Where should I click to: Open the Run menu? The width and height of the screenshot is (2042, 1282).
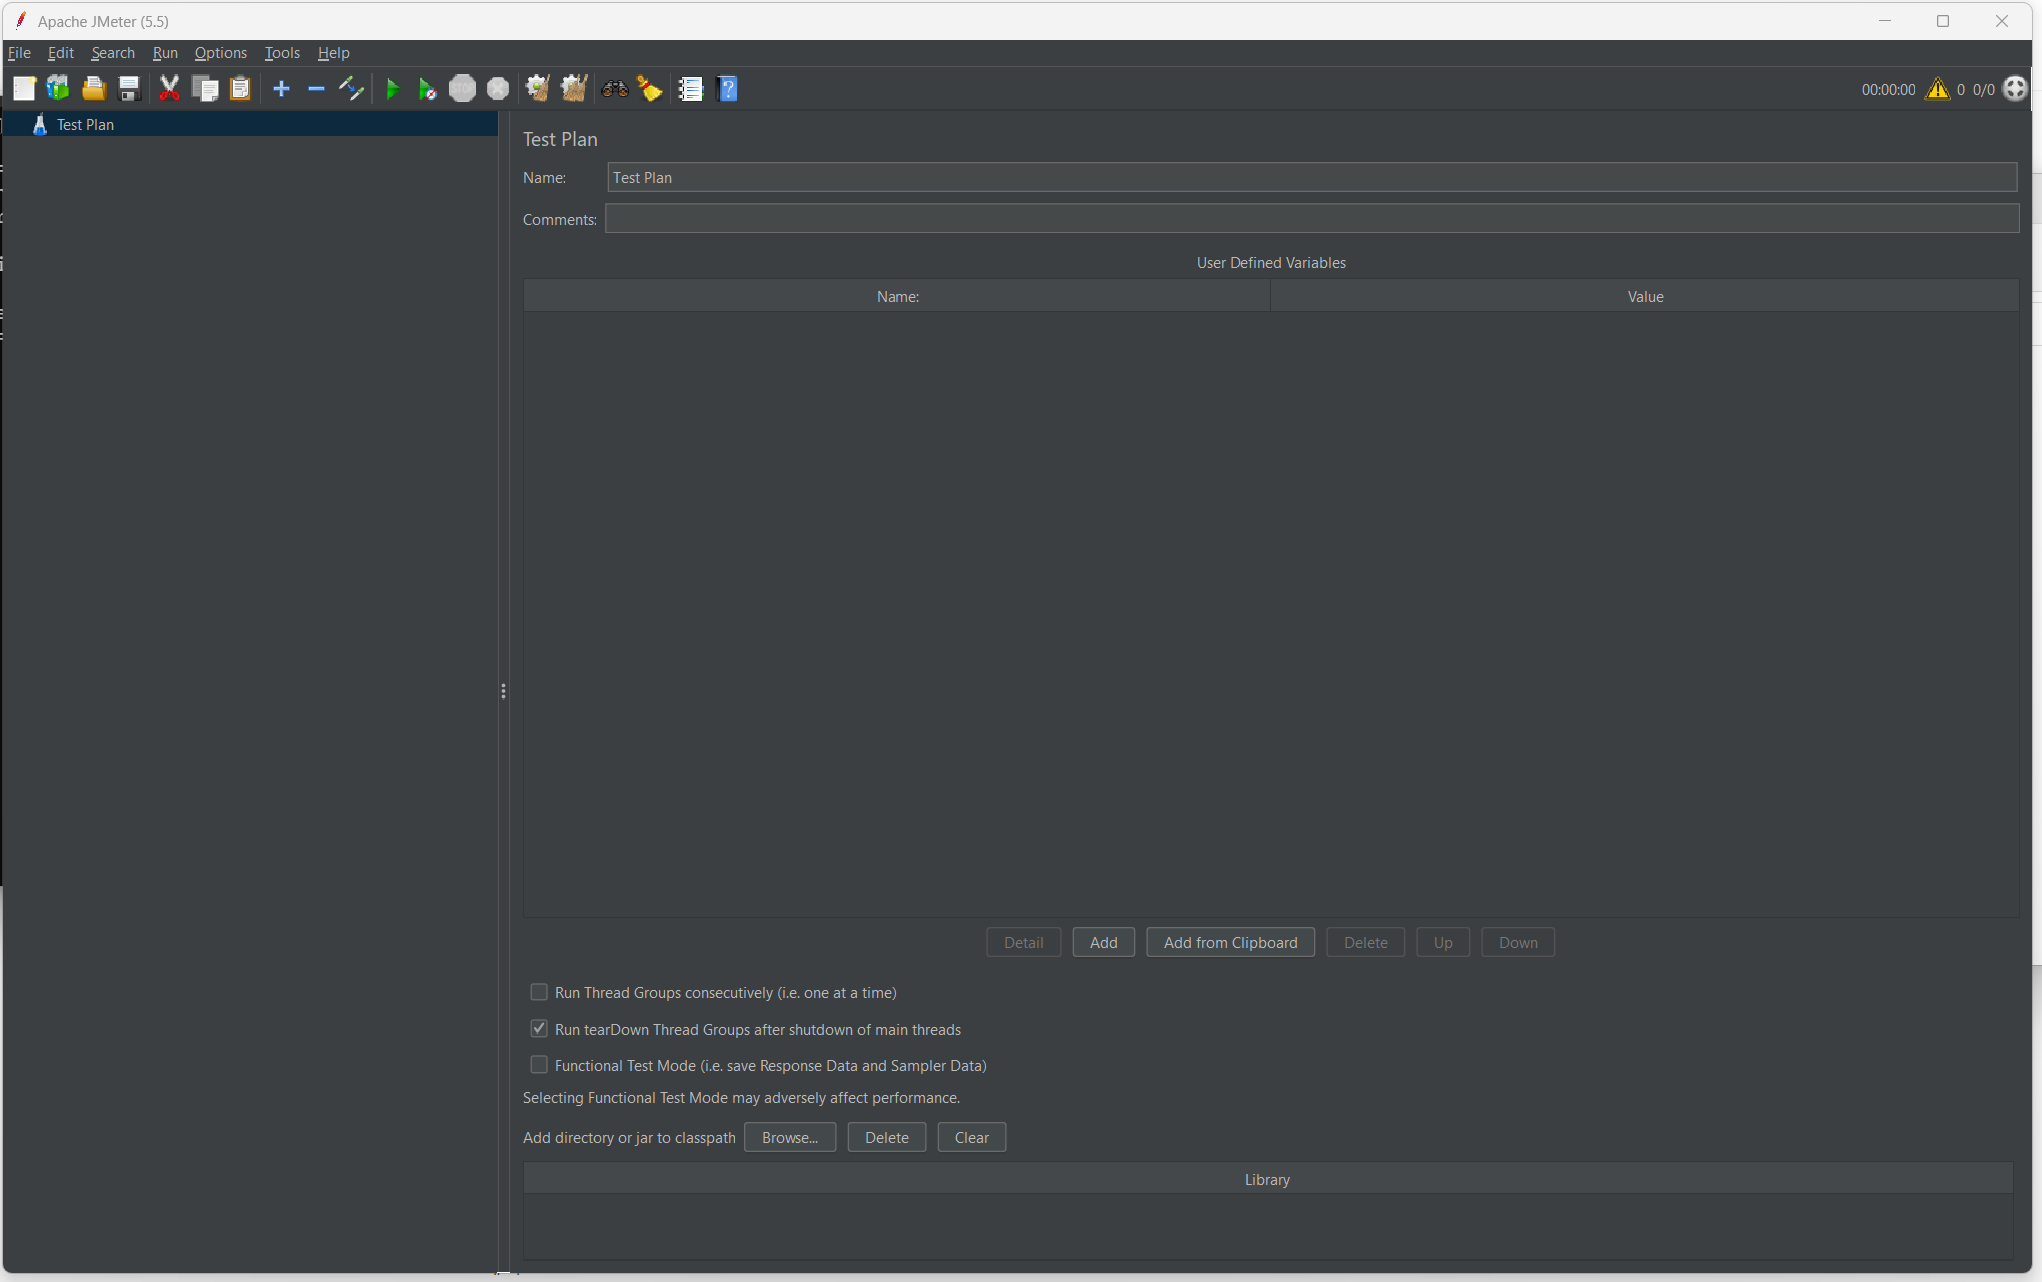(x=165, y=53)
